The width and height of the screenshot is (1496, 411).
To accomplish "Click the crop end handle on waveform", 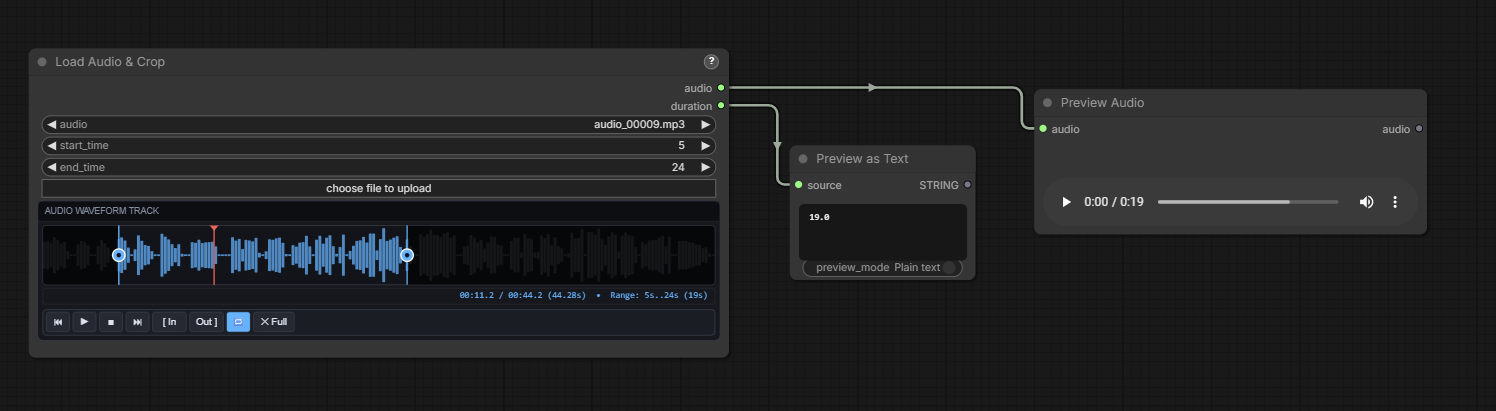I will coord(407,255).
